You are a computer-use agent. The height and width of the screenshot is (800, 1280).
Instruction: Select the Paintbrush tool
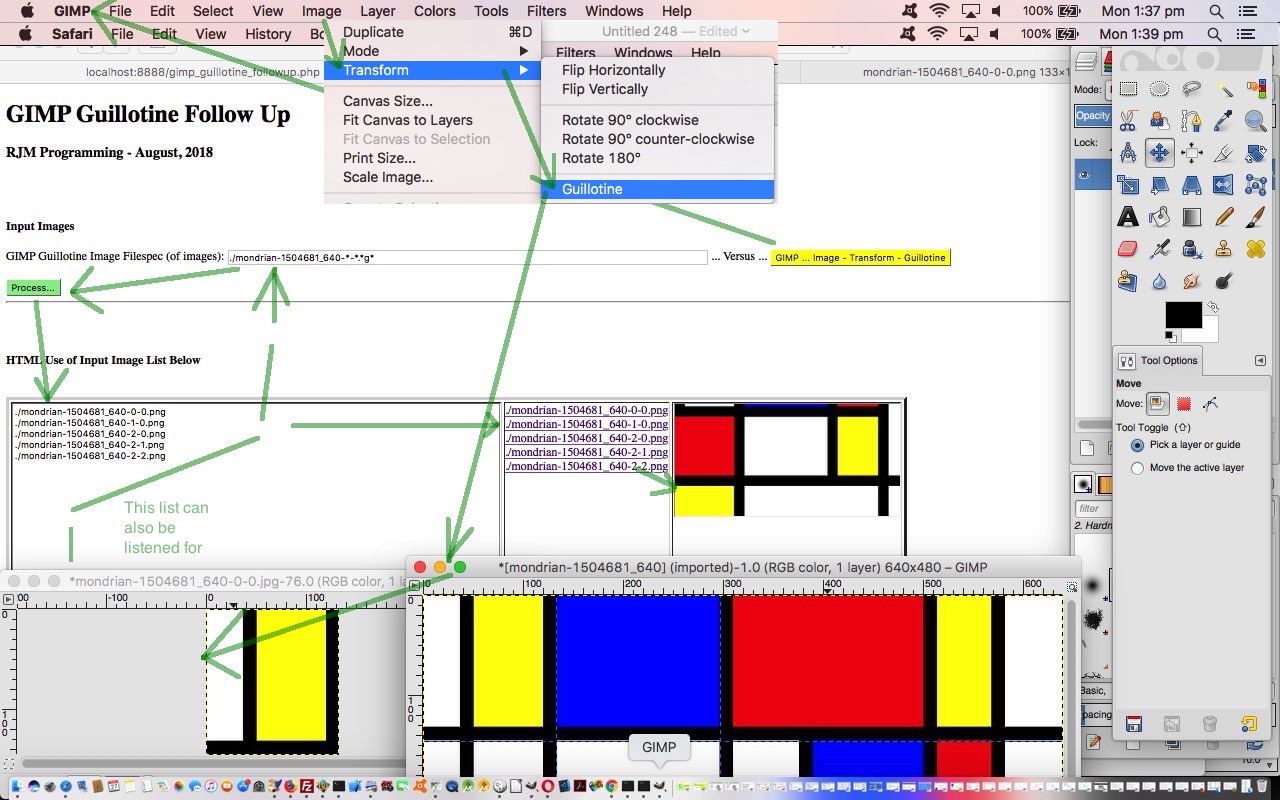pos(1256,217)
